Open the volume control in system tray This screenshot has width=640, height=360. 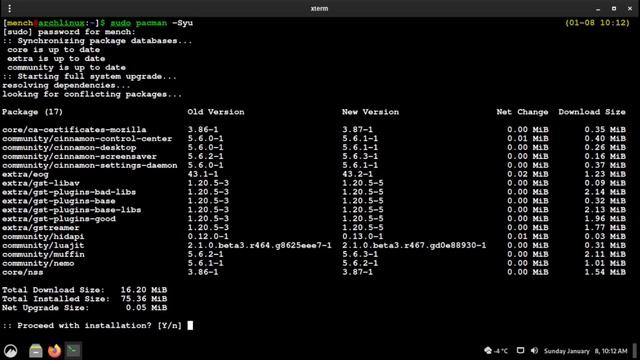534,351
